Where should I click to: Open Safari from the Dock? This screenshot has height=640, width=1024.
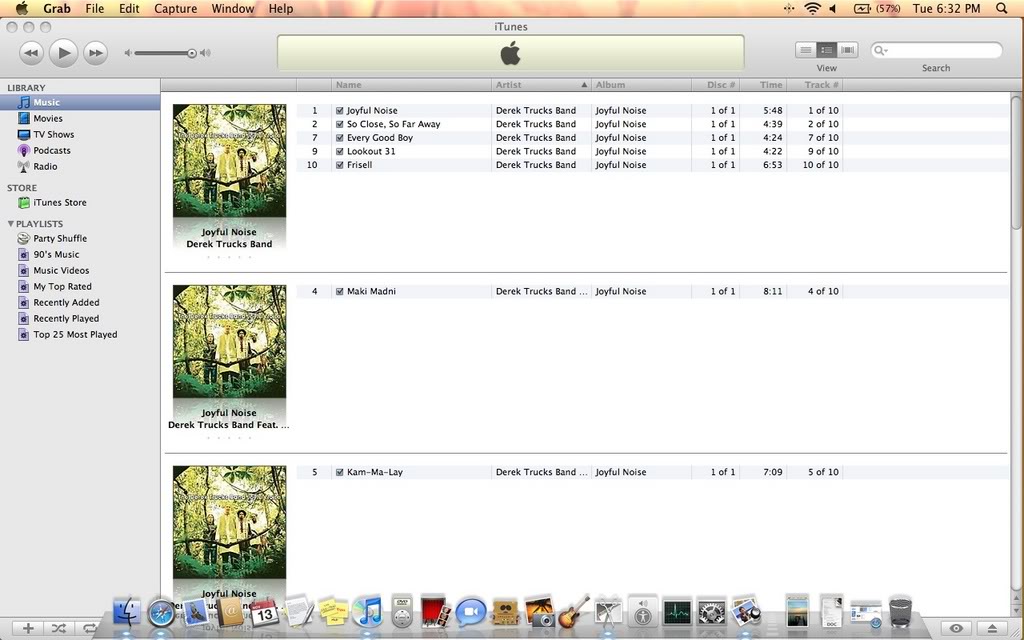click(x=161, y=613)
